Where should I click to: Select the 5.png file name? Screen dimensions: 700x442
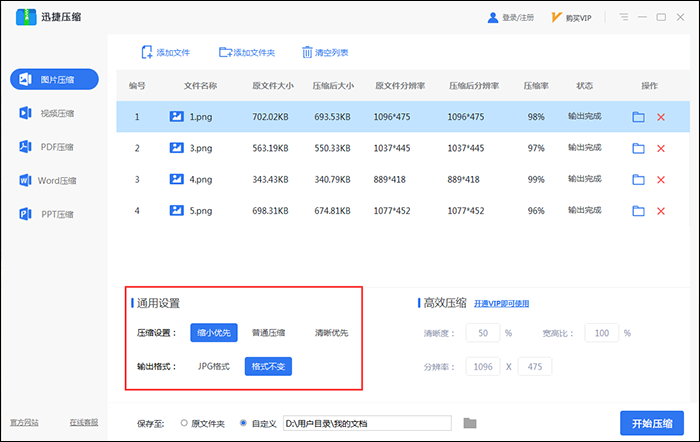(x=201, y=211)
